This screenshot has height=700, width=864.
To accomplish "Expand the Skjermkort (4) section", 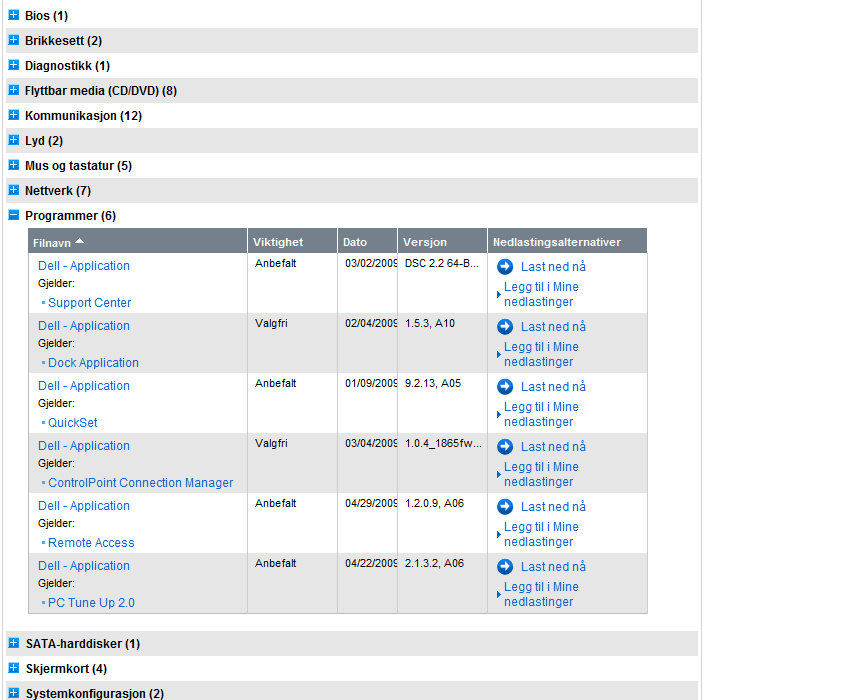I will [14, 668].
